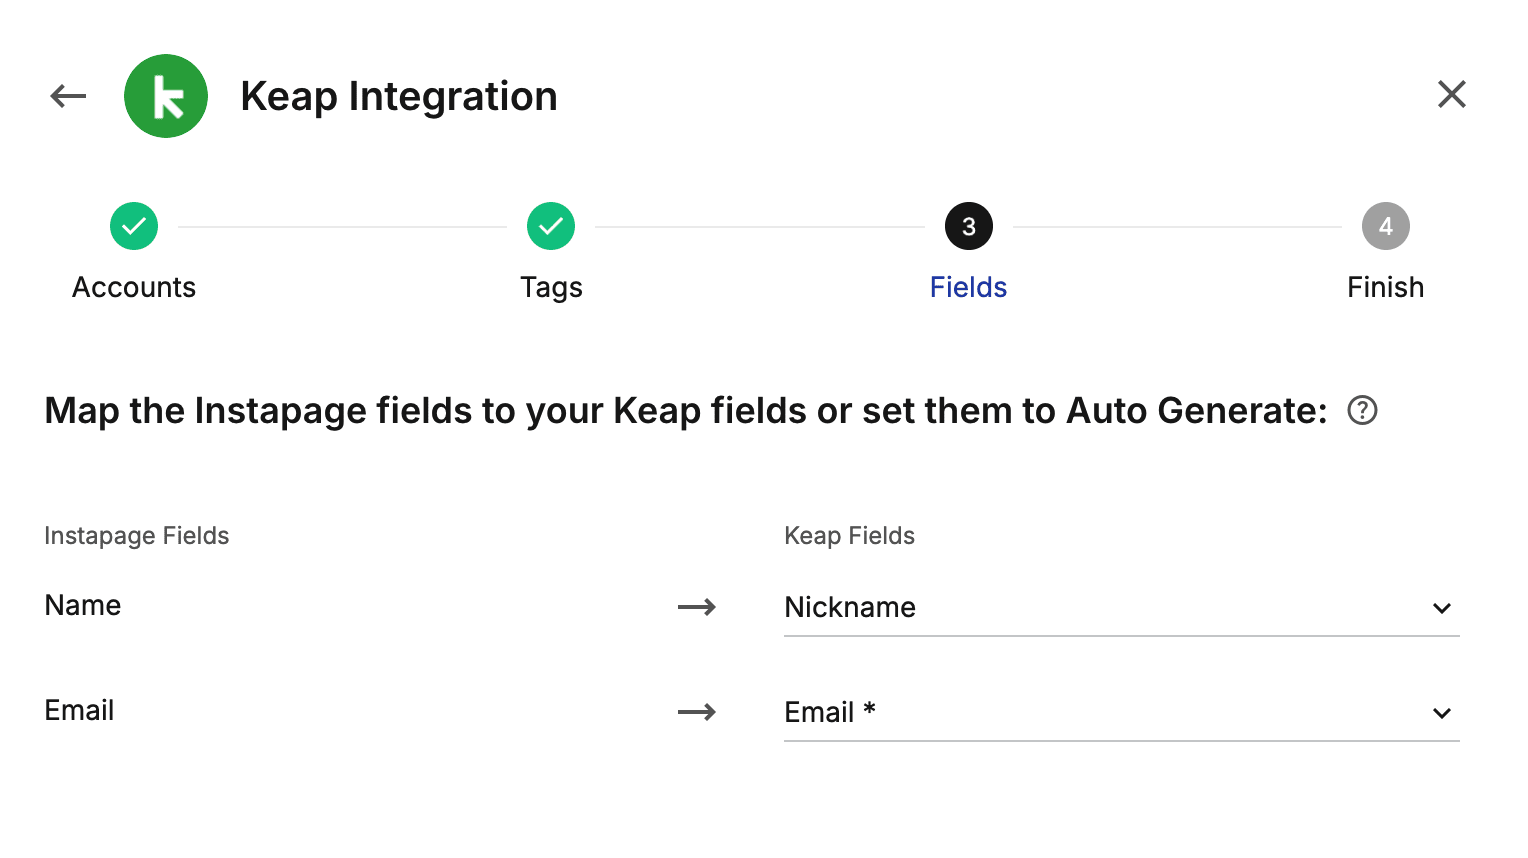Click the Instapage Fields column header

(137, 536)
